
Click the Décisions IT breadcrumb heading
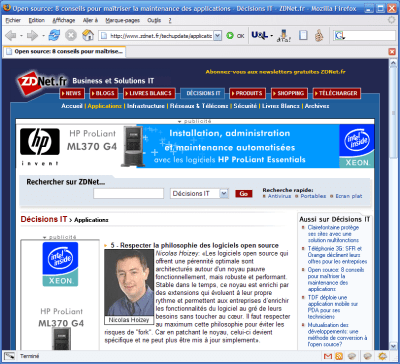click(44, 219)
